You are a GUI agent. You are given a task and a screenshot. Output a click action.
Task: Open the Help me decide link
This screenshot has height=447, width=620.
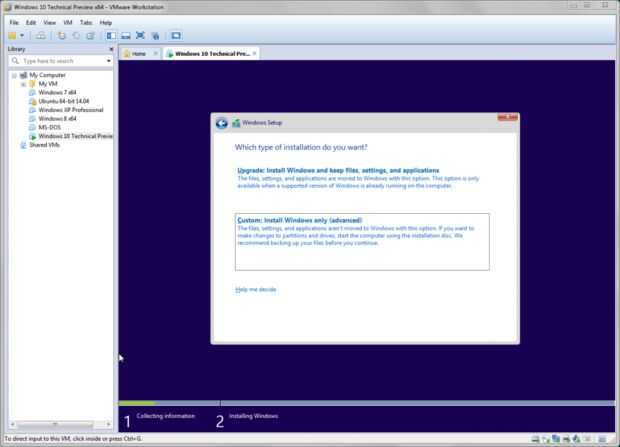[256, 290]
